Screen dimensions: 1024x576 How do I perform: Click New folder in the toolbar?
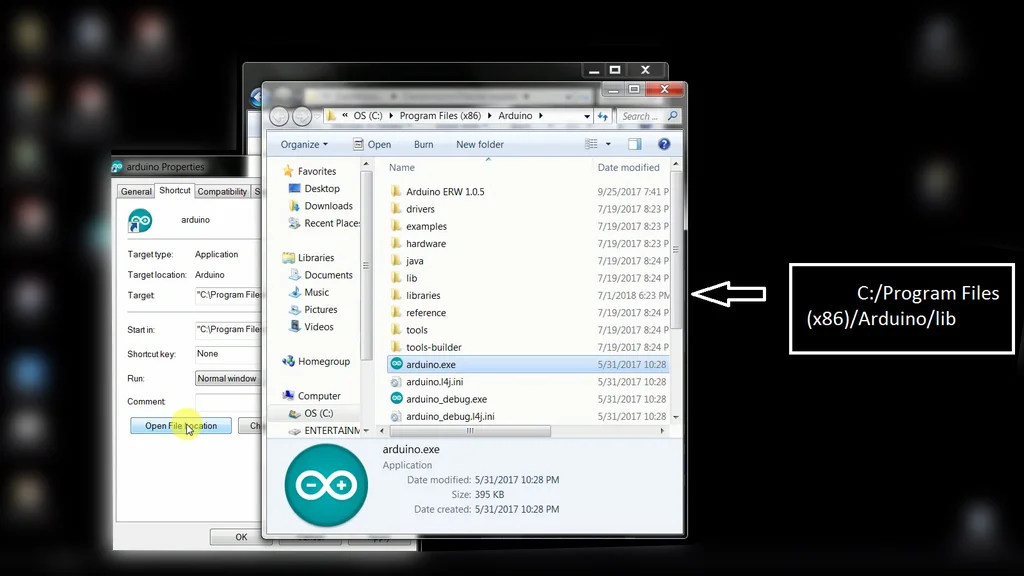click(479, 144)
